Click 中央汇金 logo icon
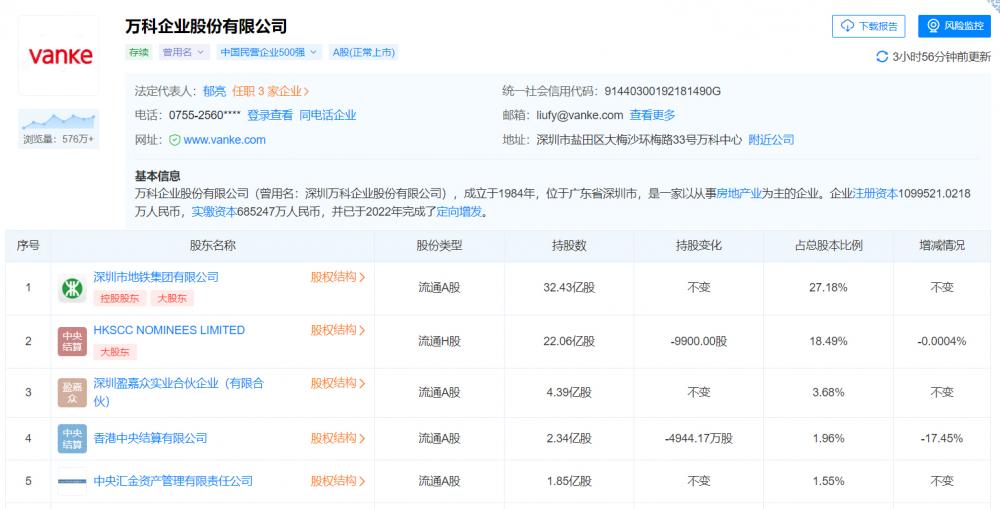 pos(72,481)
